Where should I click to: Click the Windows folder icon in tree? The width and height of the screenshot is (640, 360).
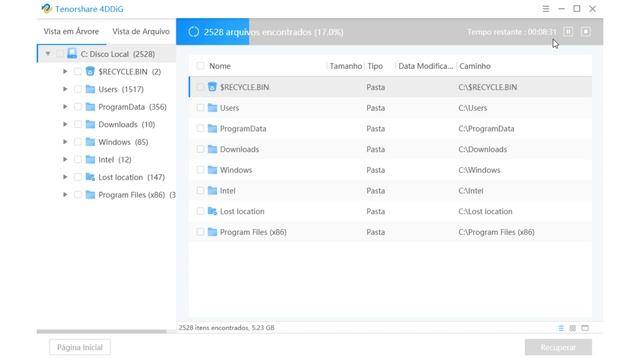click(90, 142)
